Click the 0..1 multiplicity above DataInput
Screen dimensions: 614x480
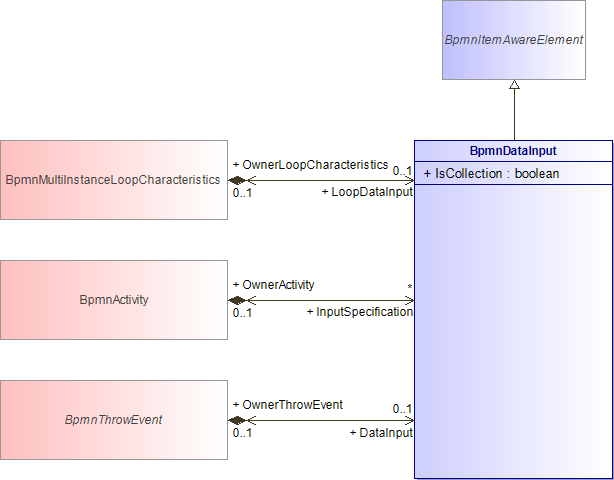click(403, 409)
